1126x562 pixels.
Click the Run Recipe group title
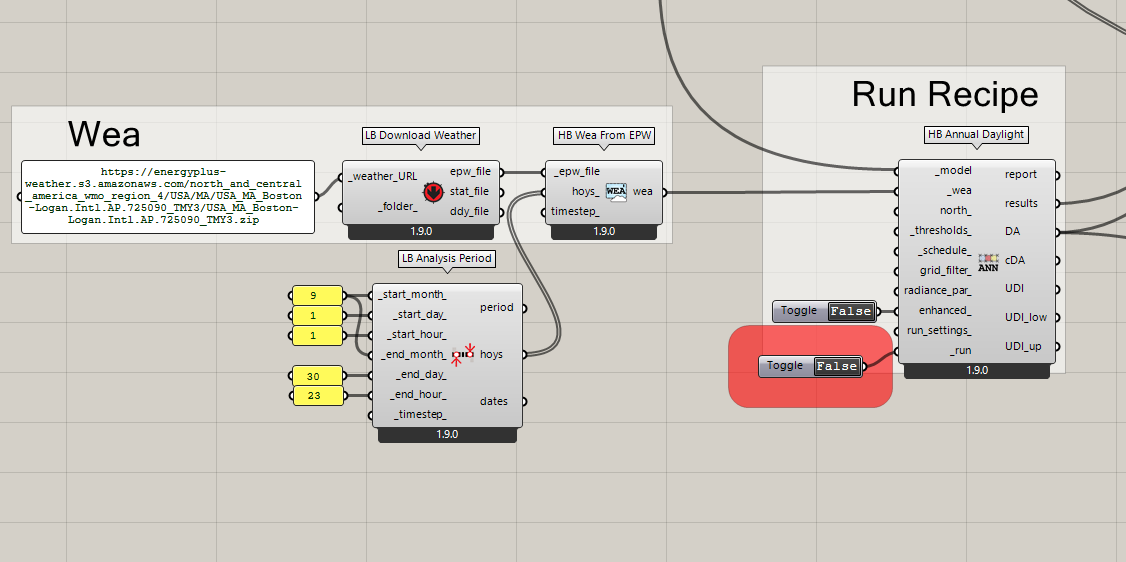pyautogui.click(x=944, y=95)
